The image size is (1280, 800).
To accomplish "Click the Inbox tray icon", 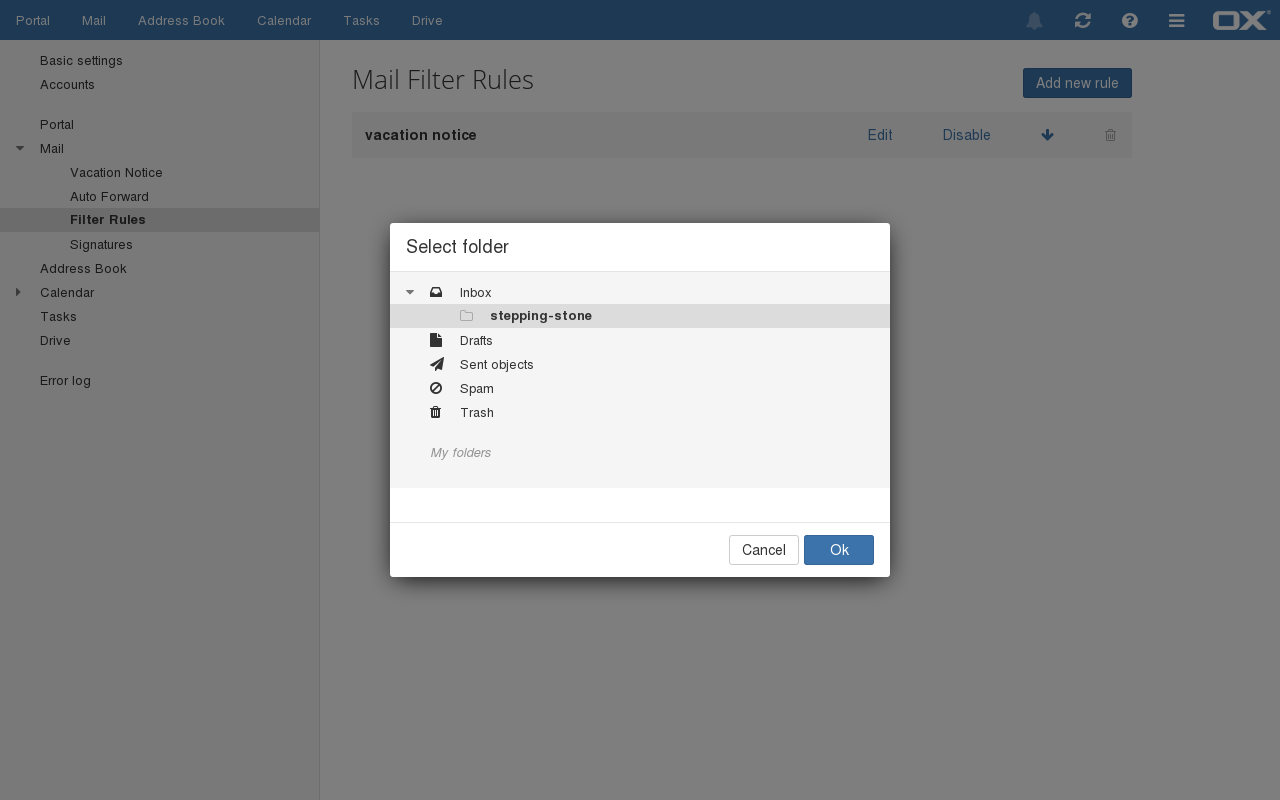I will [x=436, y=292].
